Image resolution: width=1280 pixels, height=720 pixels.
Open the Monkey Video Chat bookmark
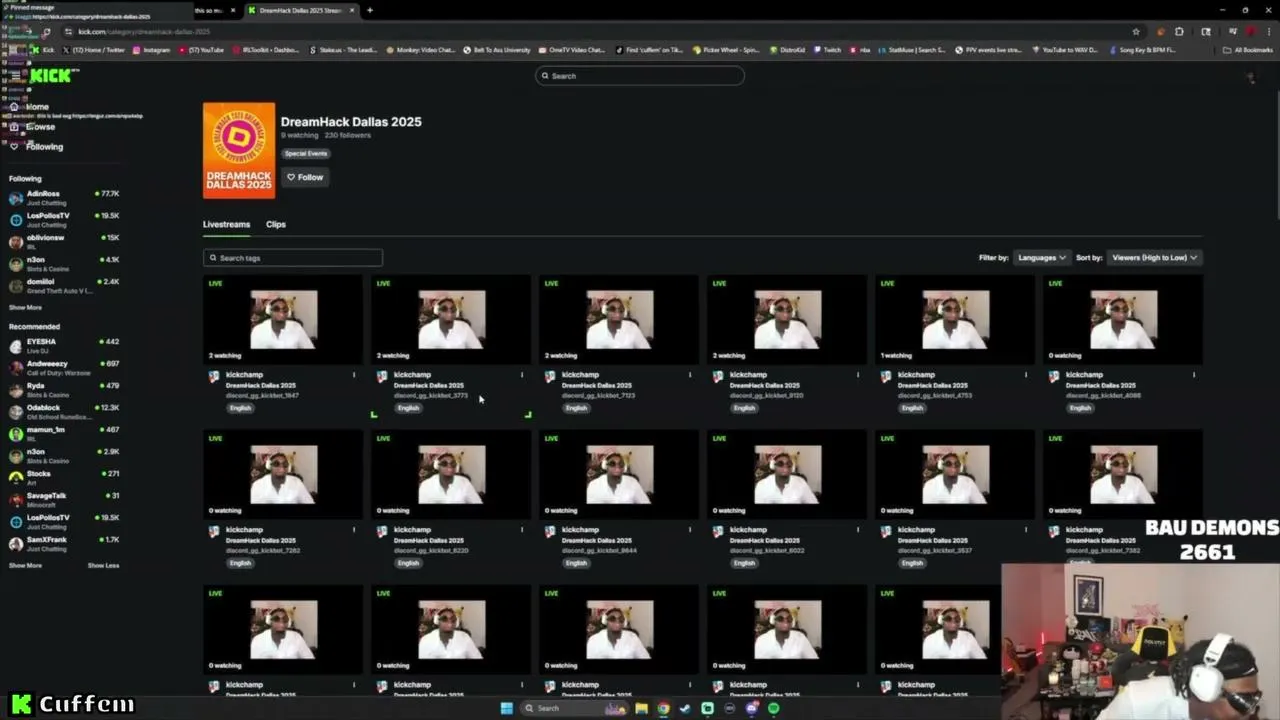(x=420, y=50)
